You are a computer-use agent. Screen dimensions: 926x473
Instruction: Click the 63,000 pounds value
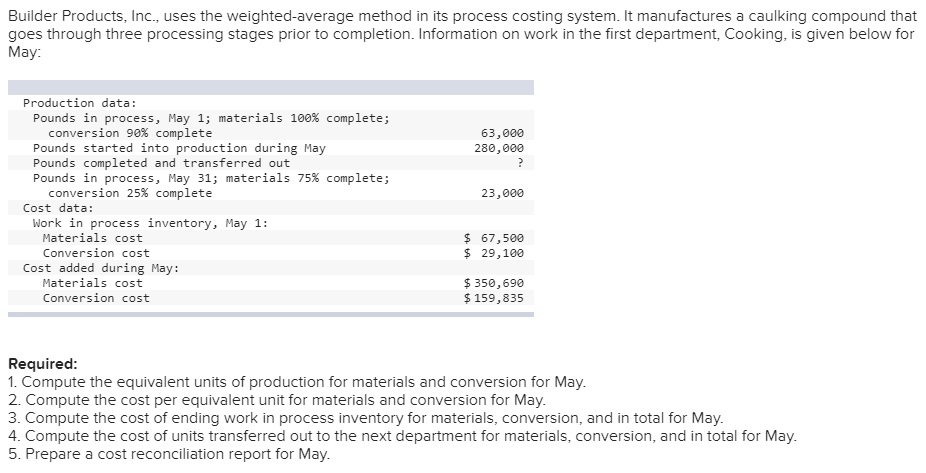click(x=503, y=133)
